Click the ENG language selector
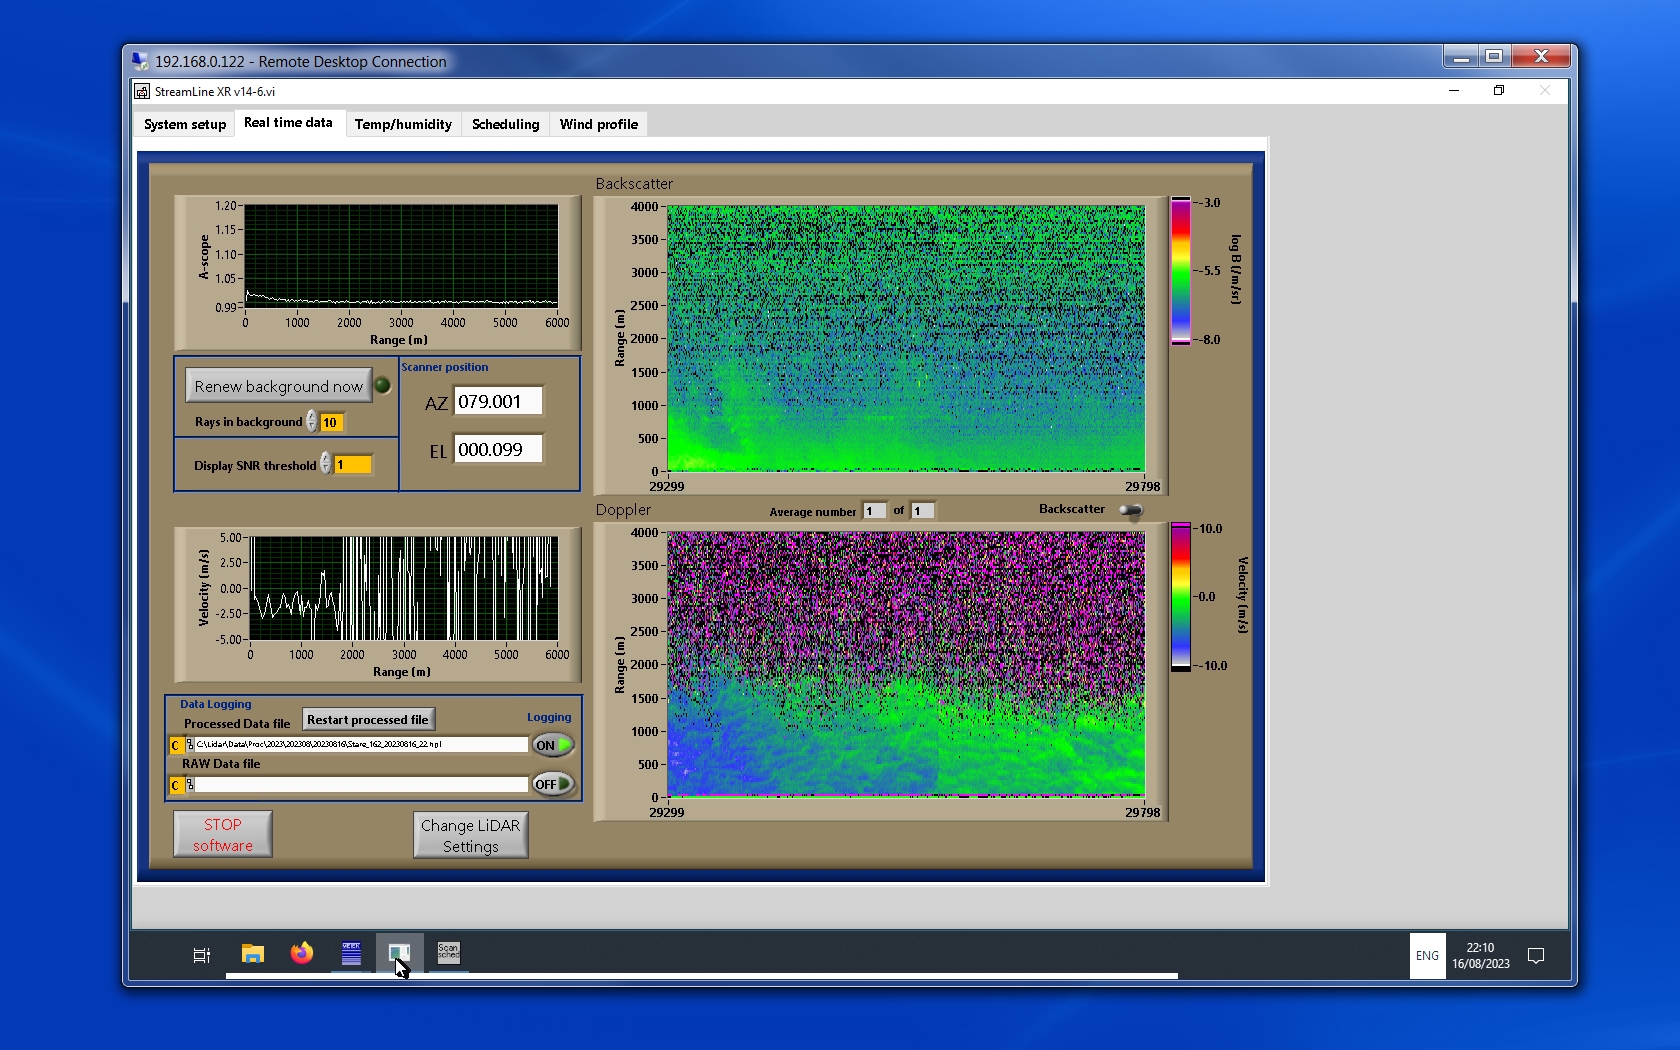Viewport: 1680px width, 1050px height. tap(1427, 956)
